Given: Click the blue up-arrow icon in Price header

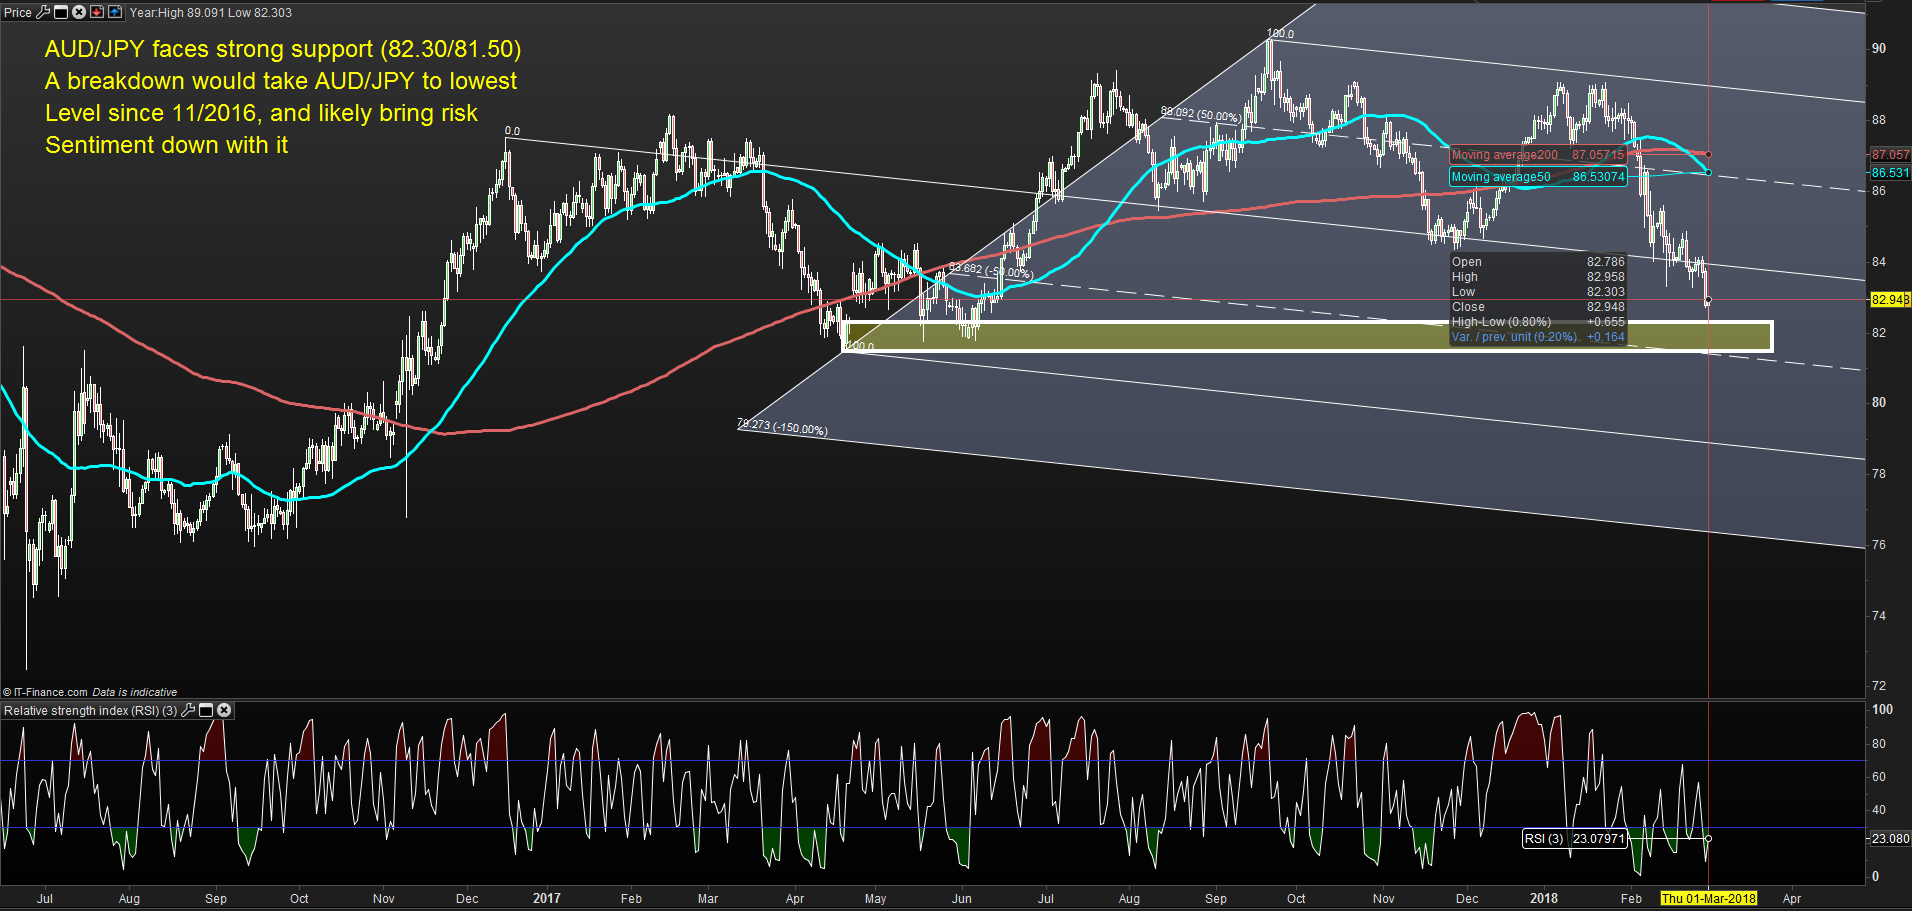Looking at the screenshot, I should click(115, 12).
